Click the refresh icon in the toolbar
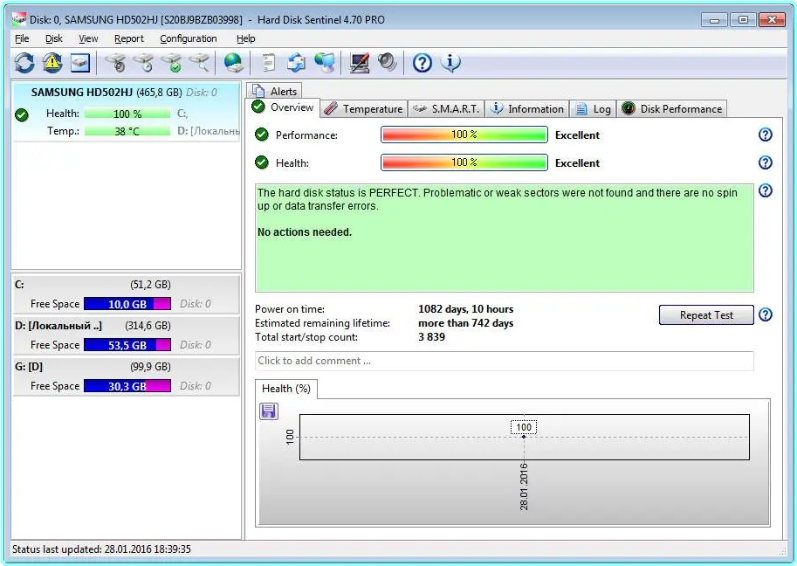 pyautogui.click(x=24, y=63)
